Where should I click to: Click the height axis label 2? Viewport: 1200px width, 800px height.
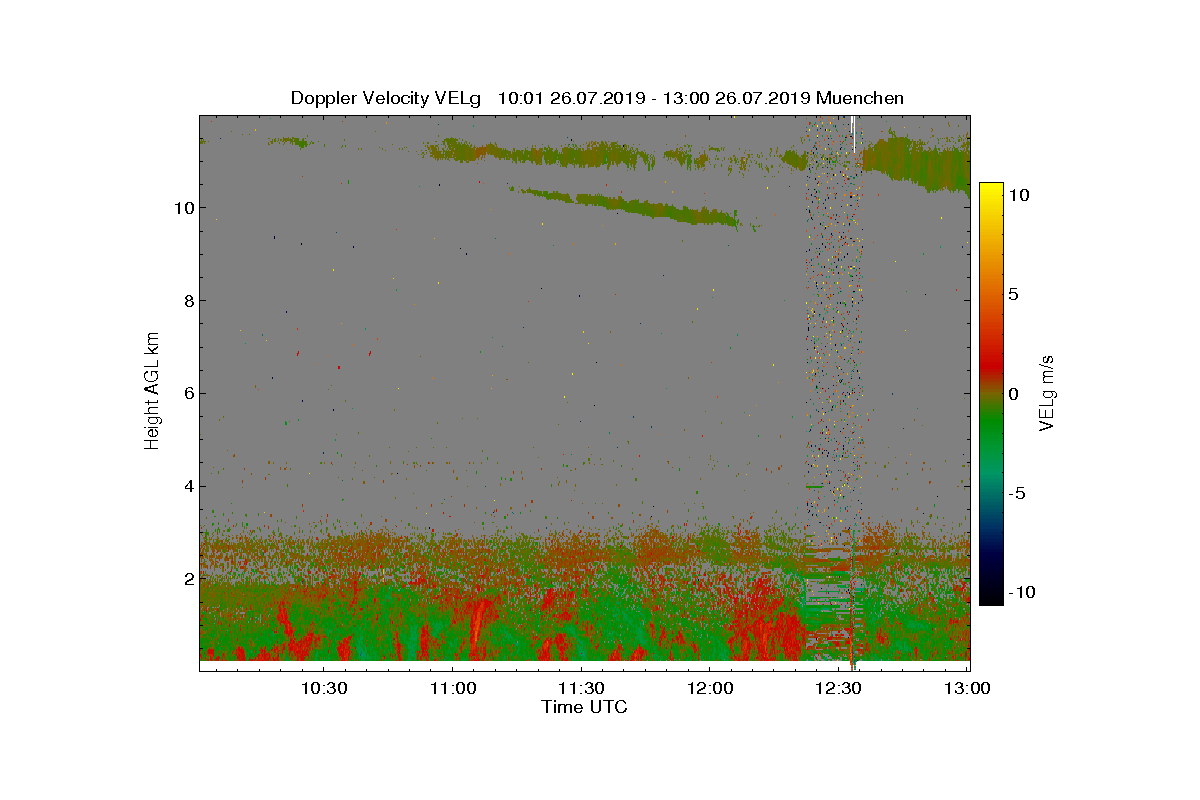188,579
